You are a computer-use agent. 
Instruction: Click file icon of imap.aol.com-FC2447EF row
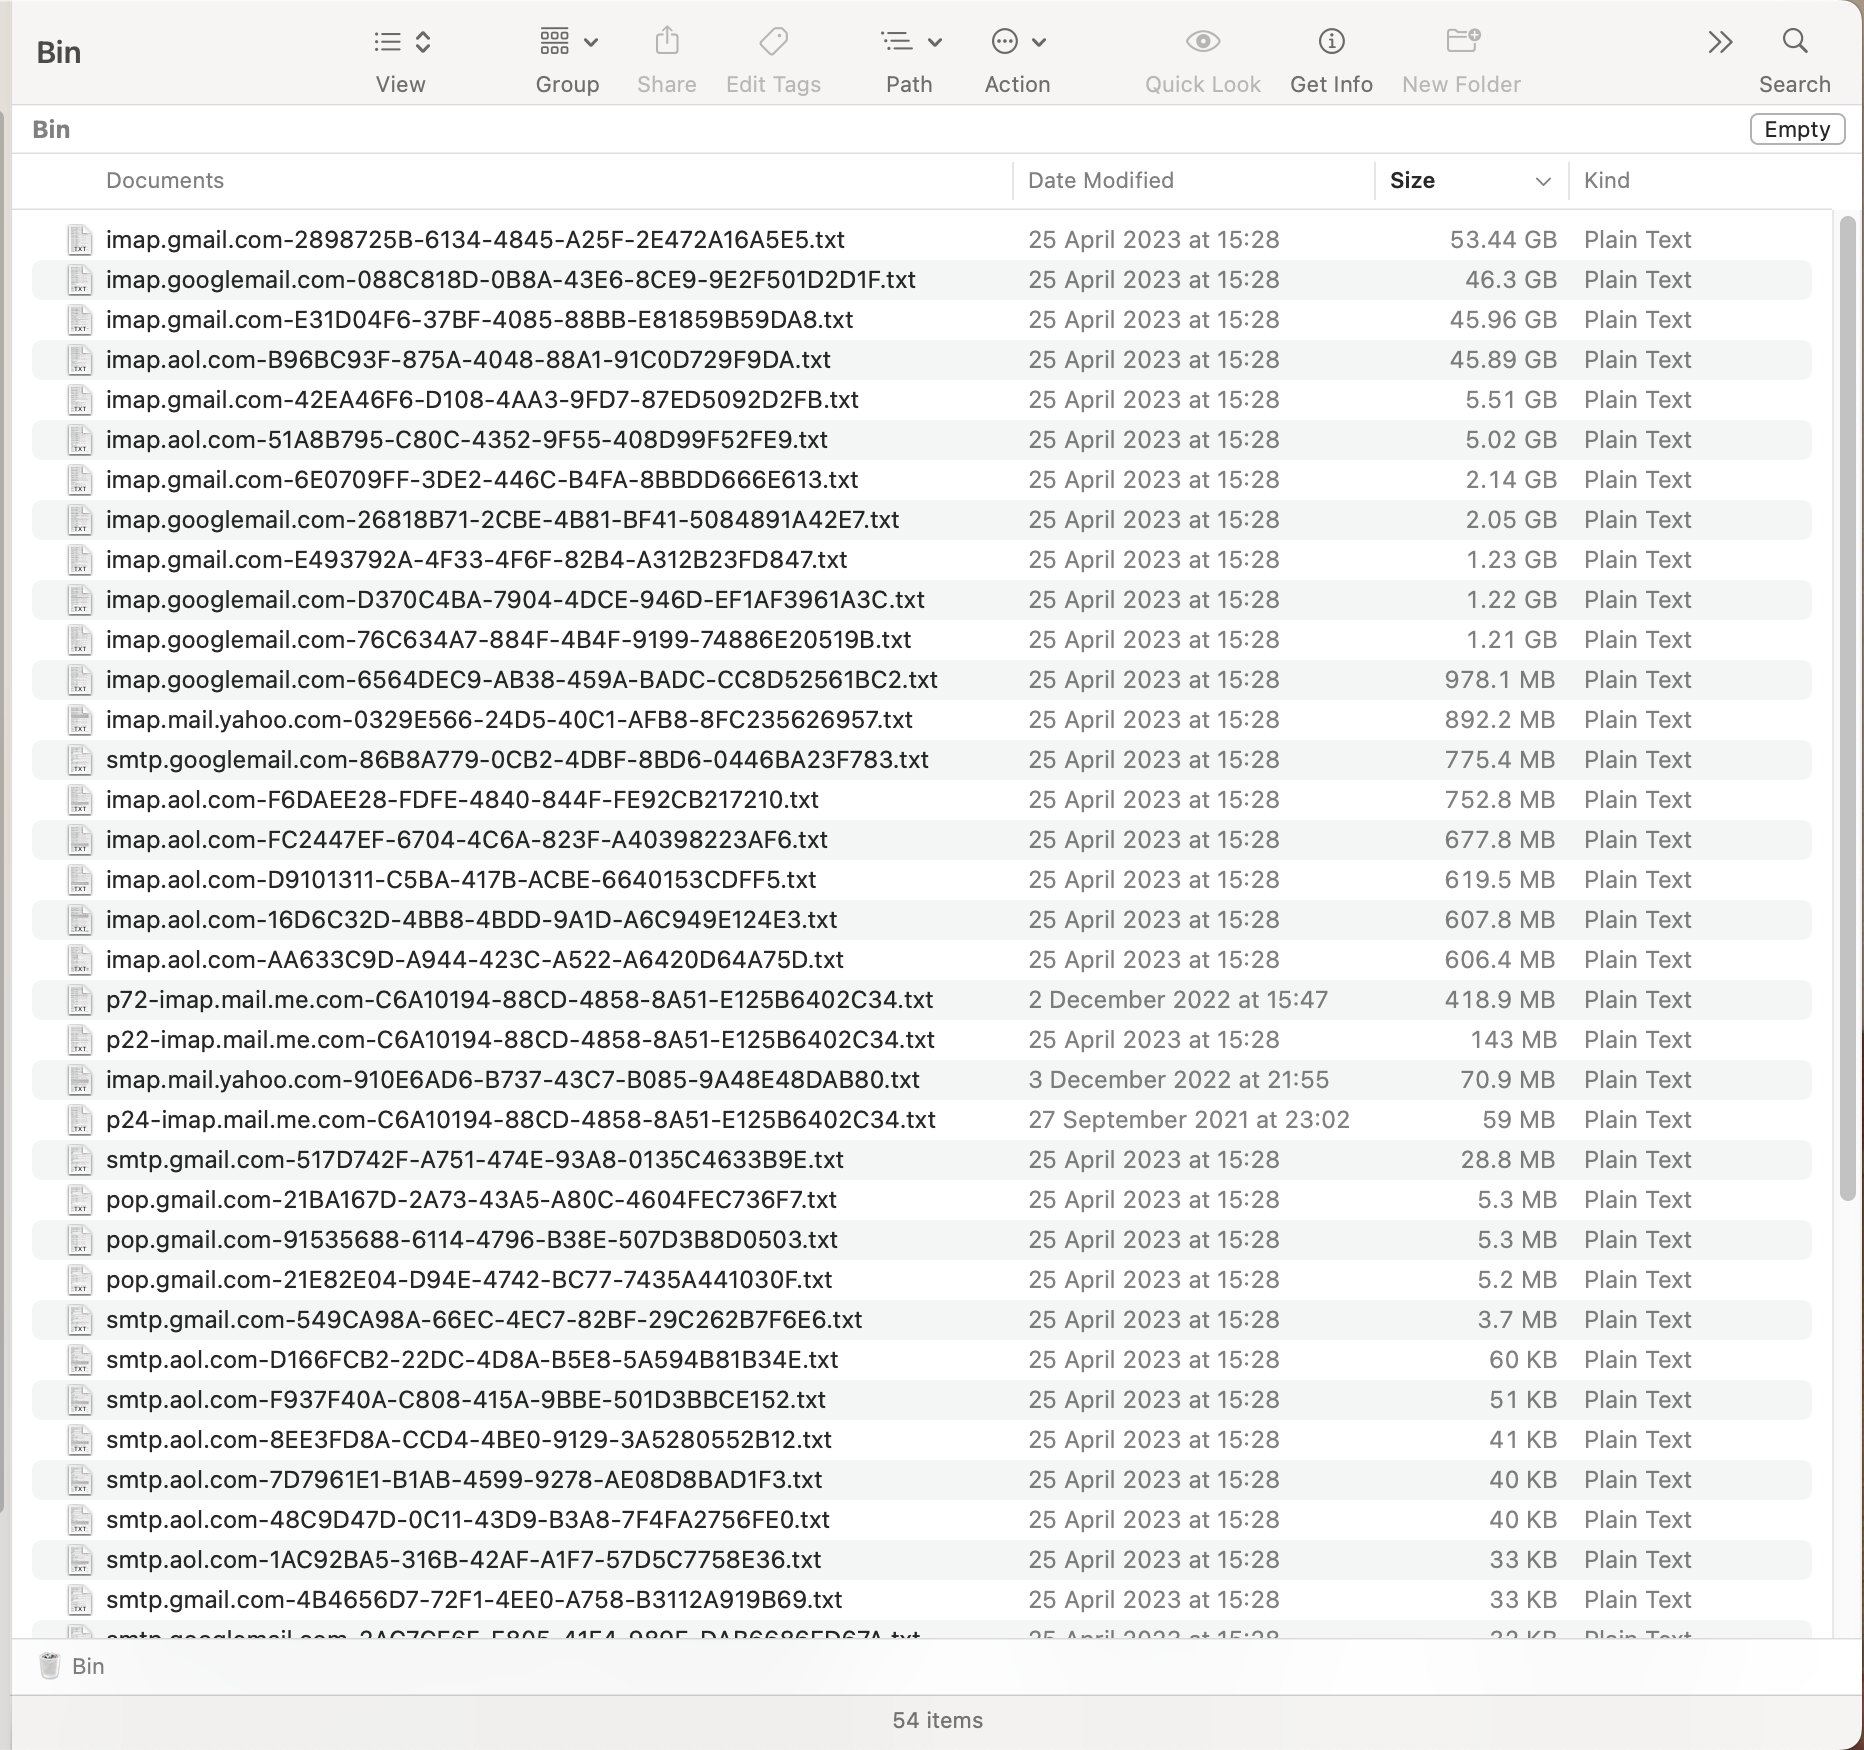coord(80,840)
